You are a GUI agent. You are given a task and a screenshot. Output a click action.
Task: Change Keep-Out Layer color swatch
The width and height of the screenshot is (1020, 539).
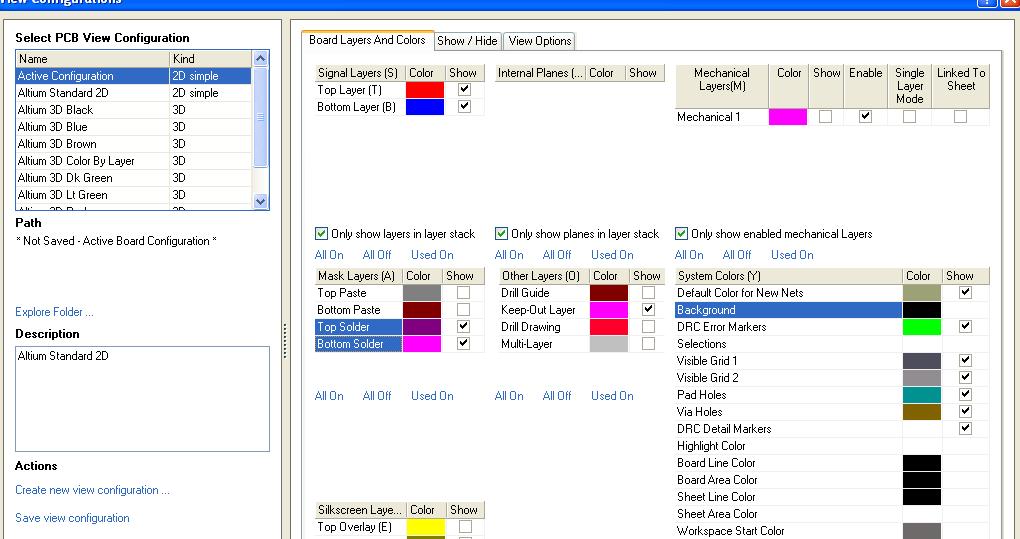609,309
